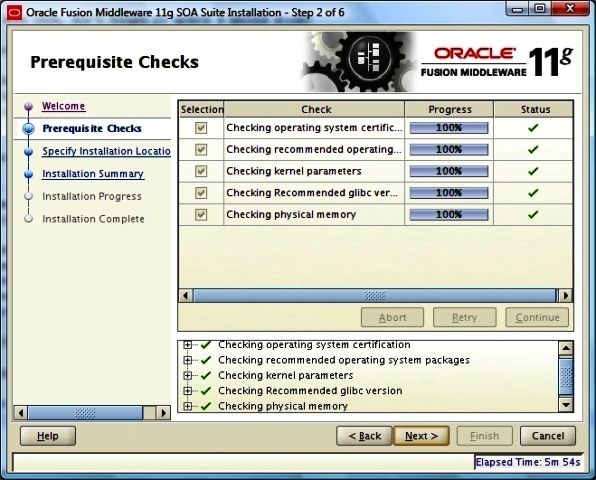Image resolution: width=596 pixels, height=480 pixels.
Task: Click green check beside 'Checking kernel parameters' in log tree
Action: pos(206,375)
